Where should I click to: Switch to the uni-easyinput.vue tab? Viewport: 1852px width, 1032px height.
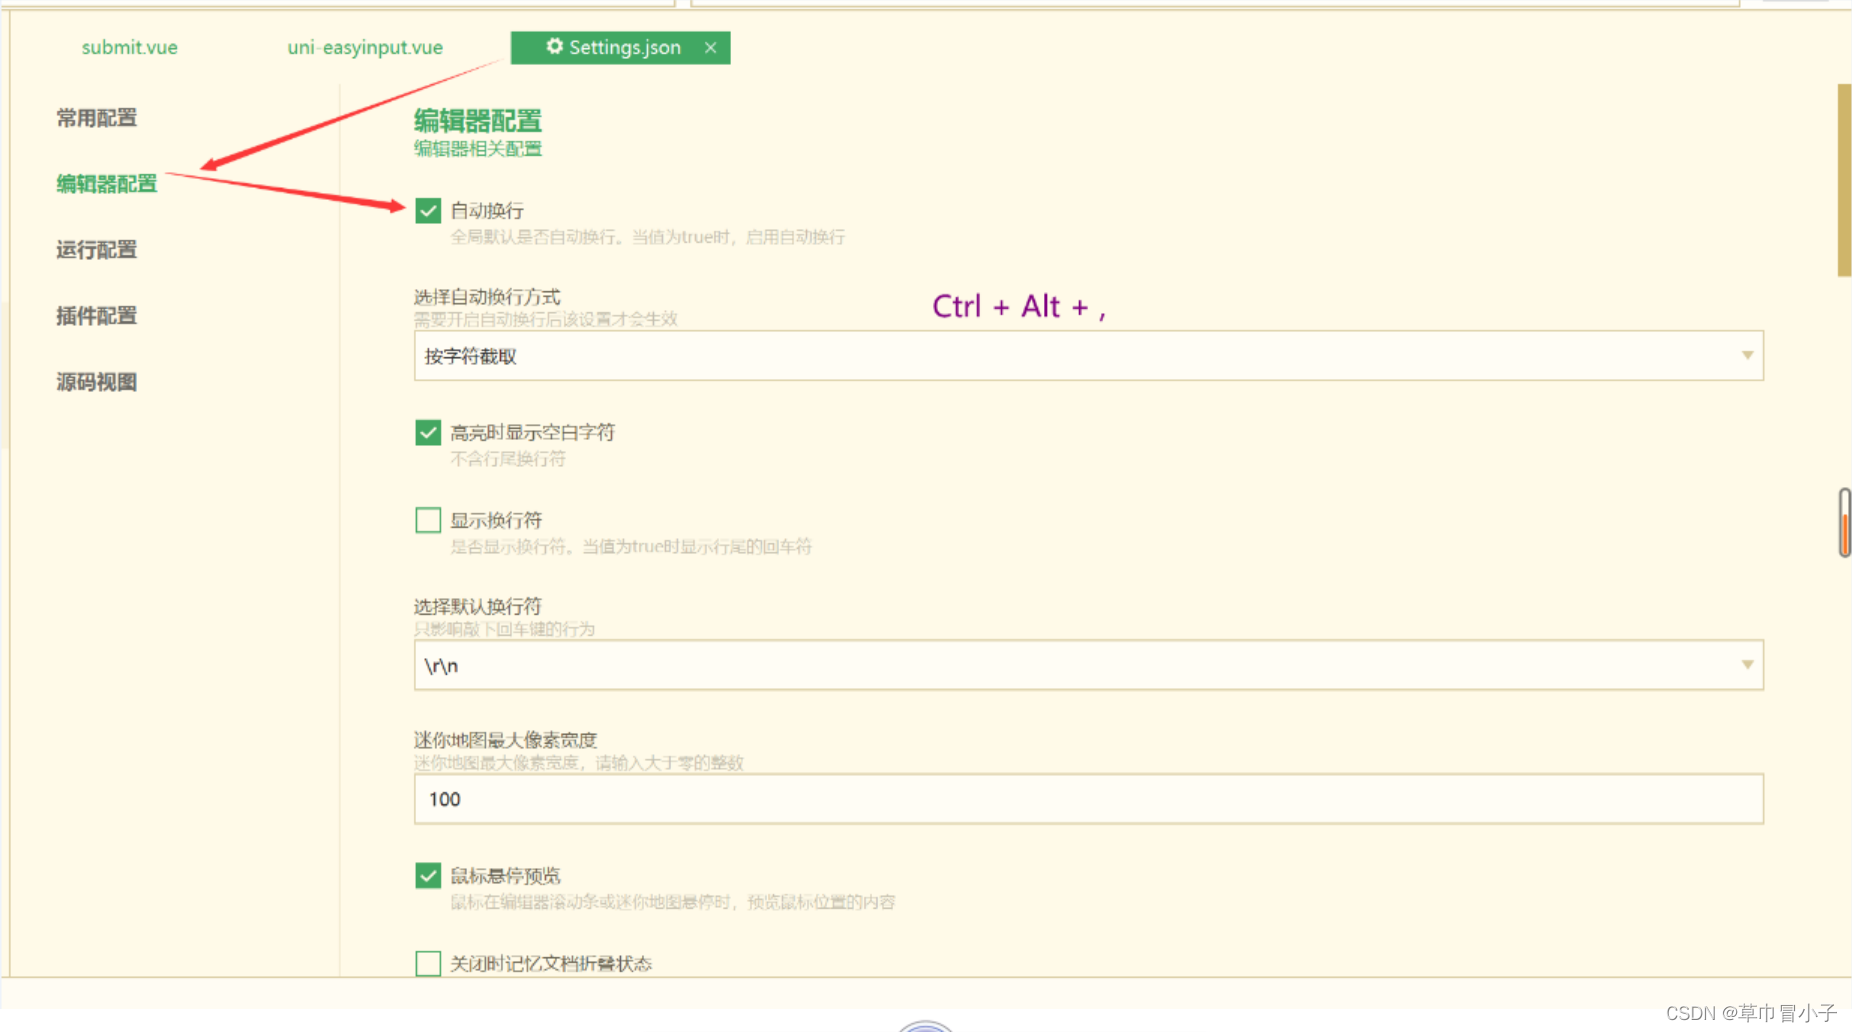point(364,47)
